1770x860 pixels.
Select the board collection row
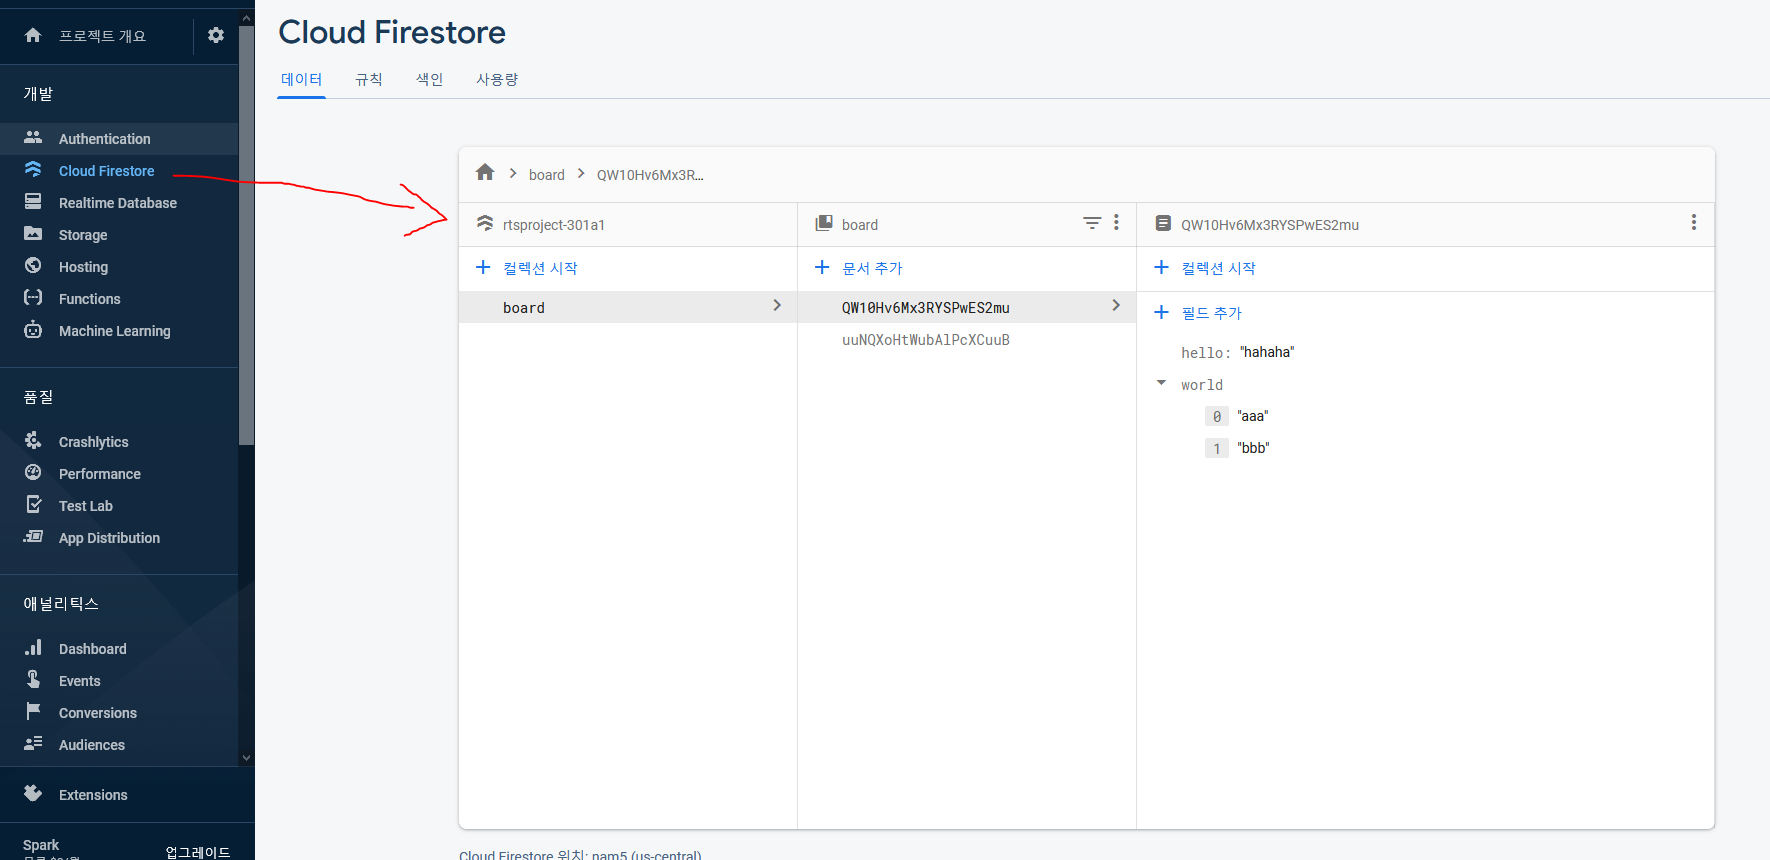point(627,307)
